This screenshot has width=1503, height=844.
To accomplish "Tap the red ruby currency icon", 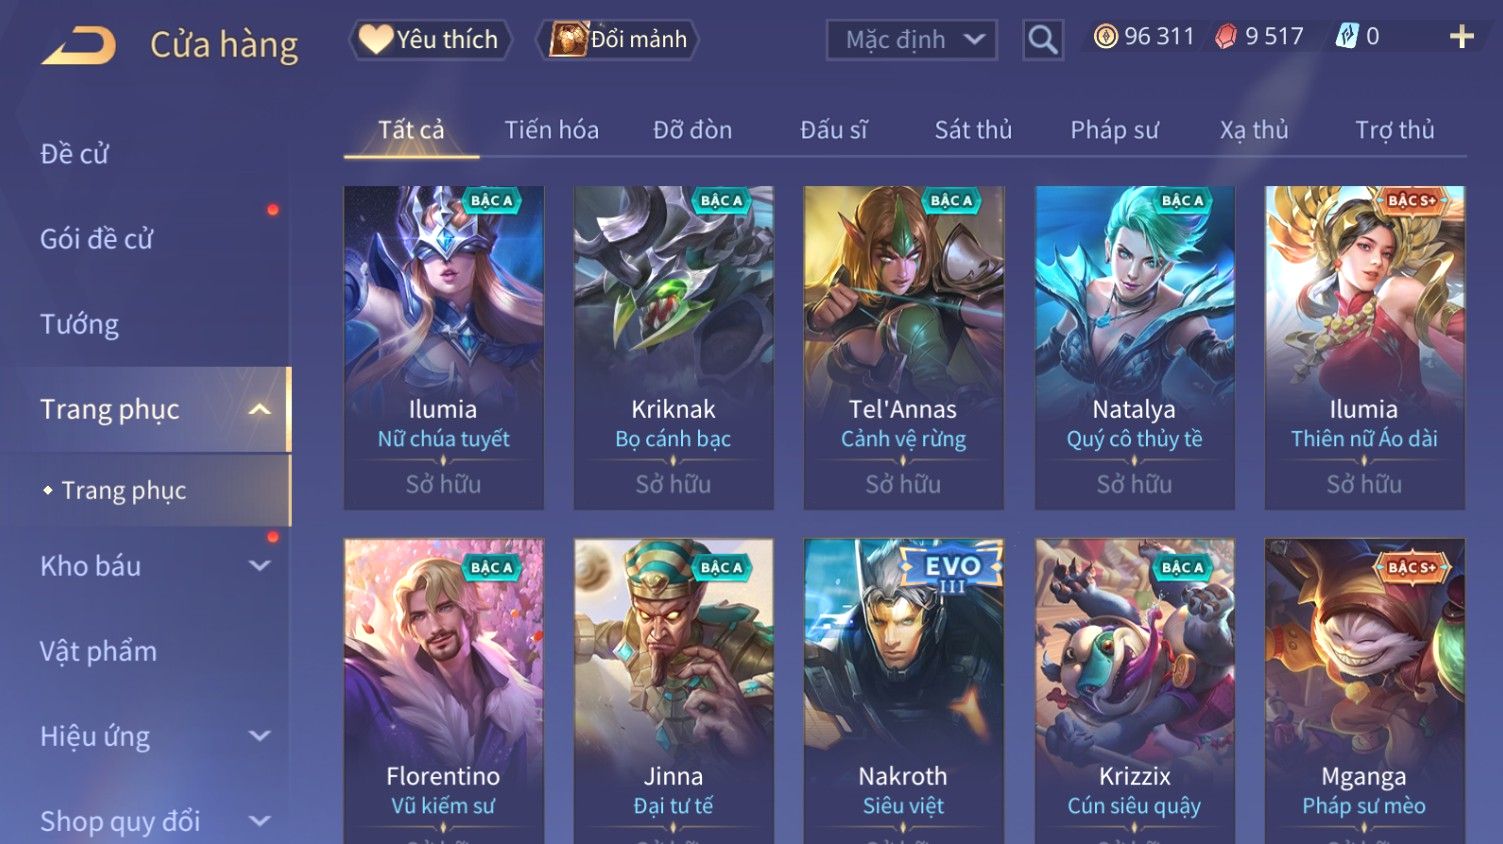I will [x=1225, y=37].
